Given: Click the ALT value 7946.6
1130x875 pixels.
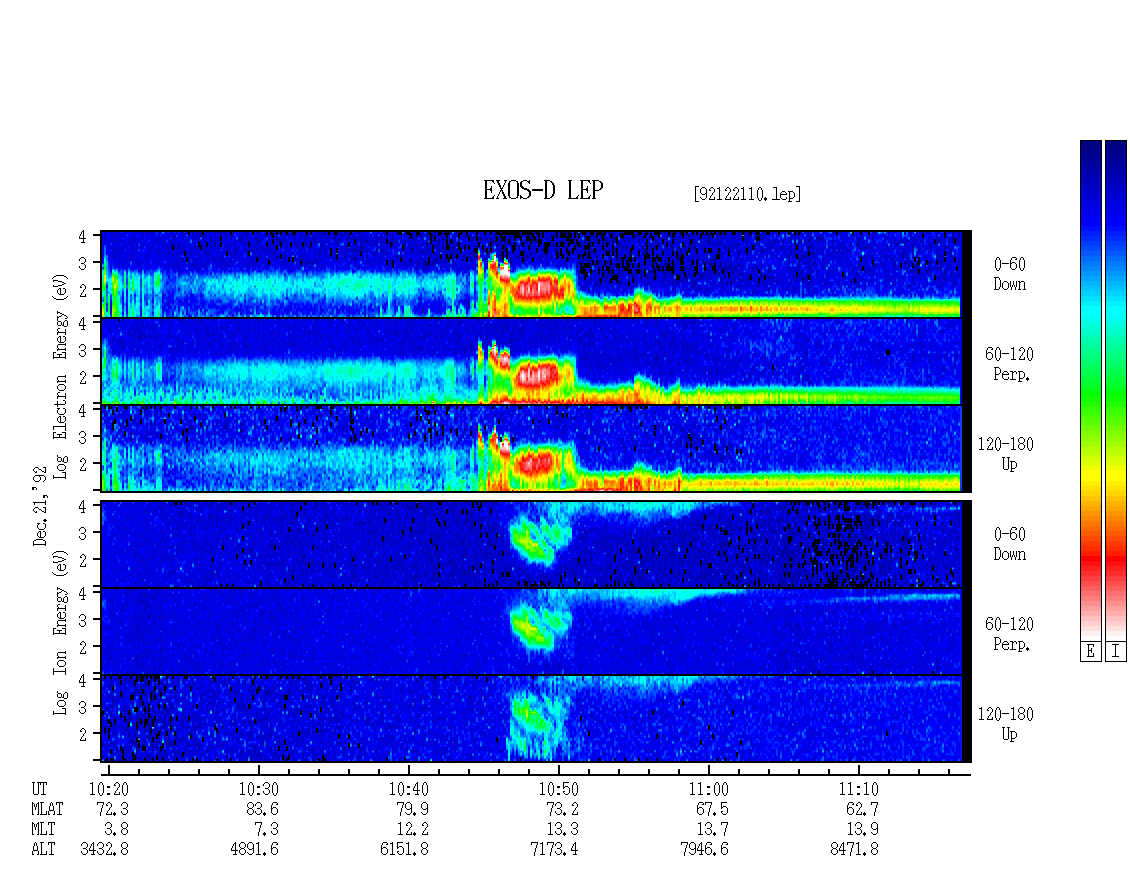Looking at the screenshot, I should 704,849.
